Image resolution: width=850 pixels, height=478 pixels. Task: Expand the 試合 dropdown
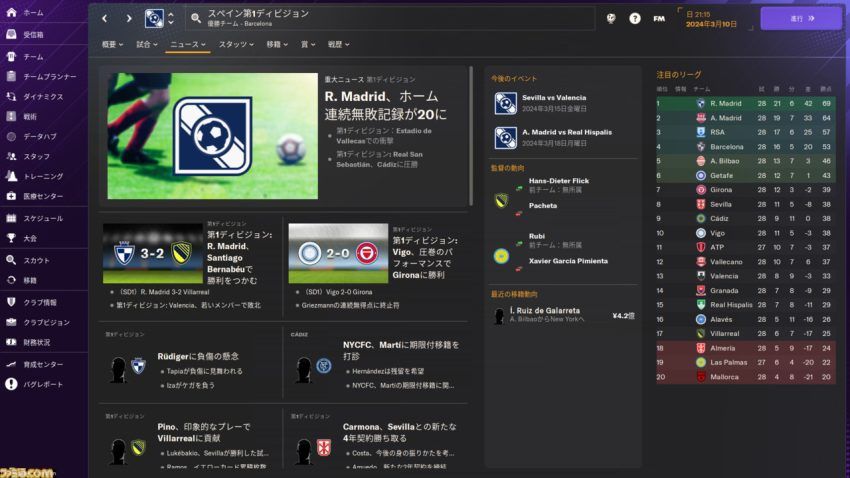(x=146, y=44)
